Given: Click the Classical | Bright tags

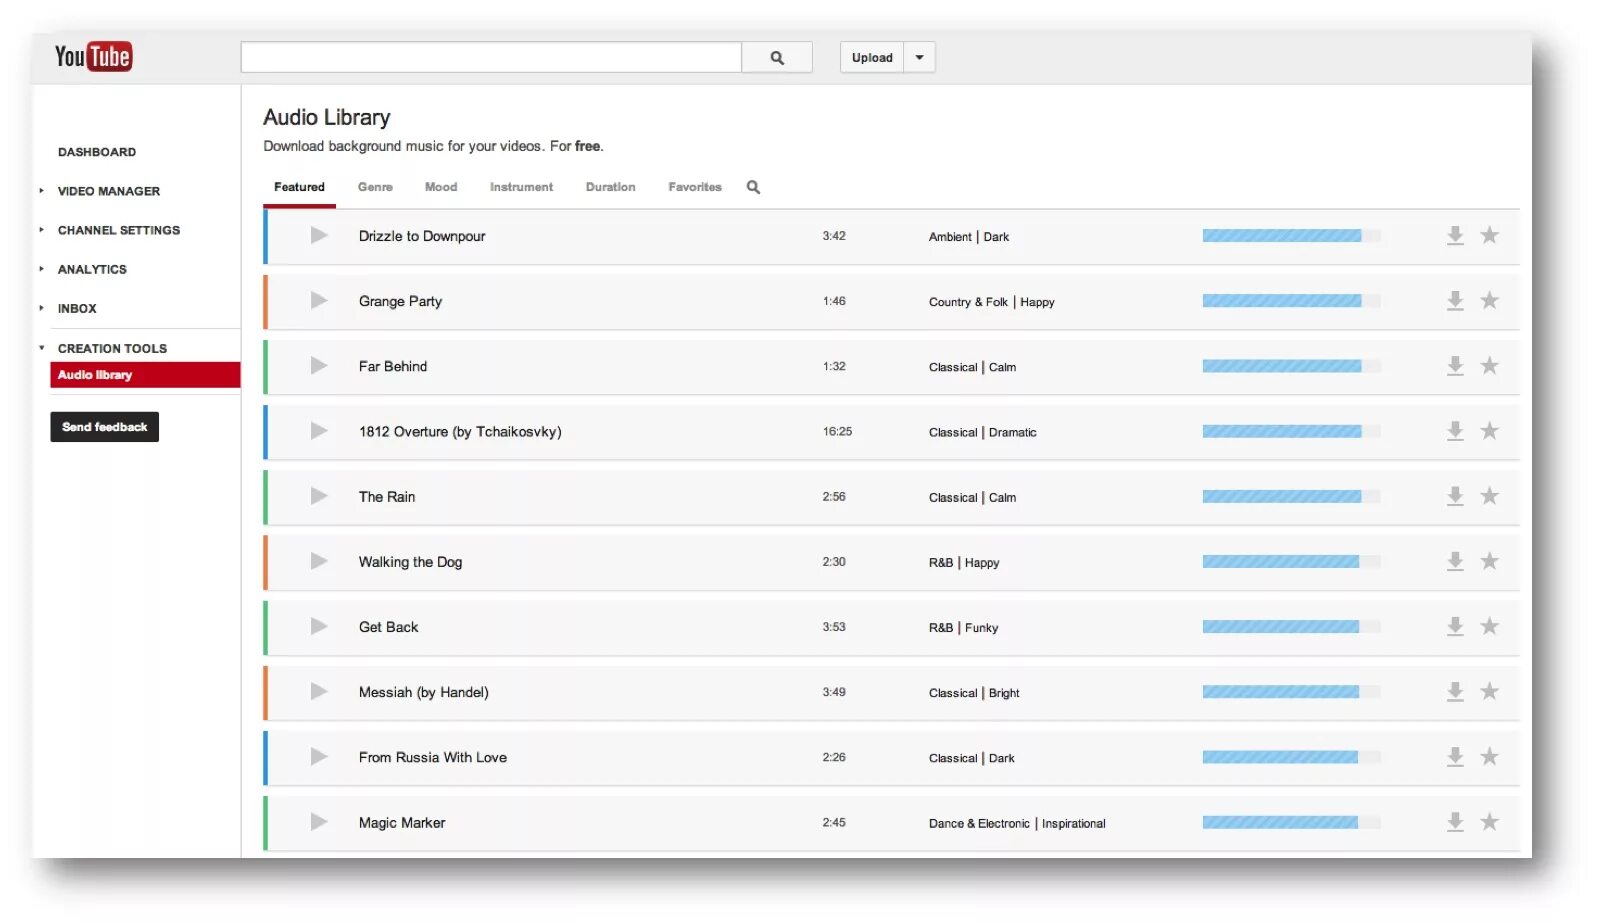Looking at the screenshot, I should pyautogui.click(x=974, y=693).
